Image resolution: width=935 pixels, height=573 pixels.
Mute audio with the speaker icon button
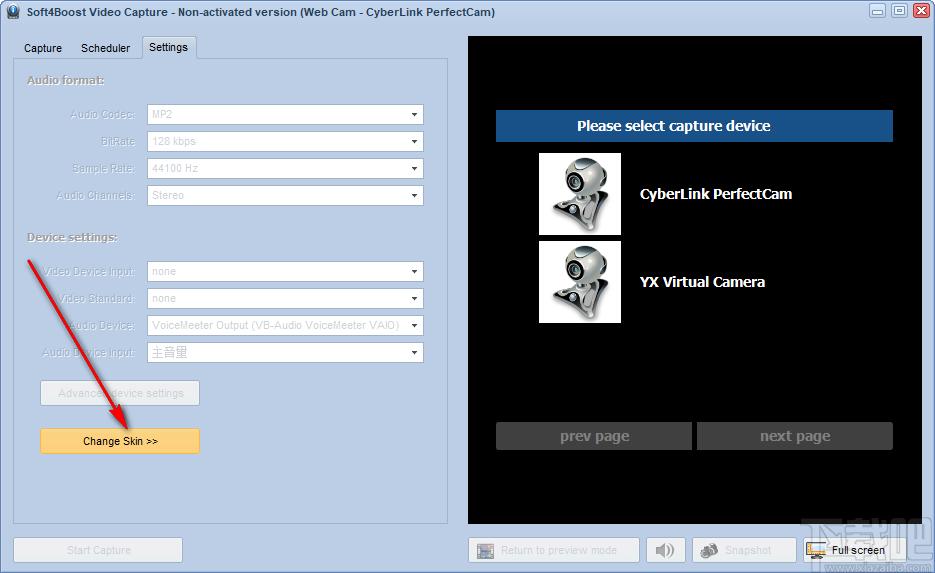(x=665, y=550)
